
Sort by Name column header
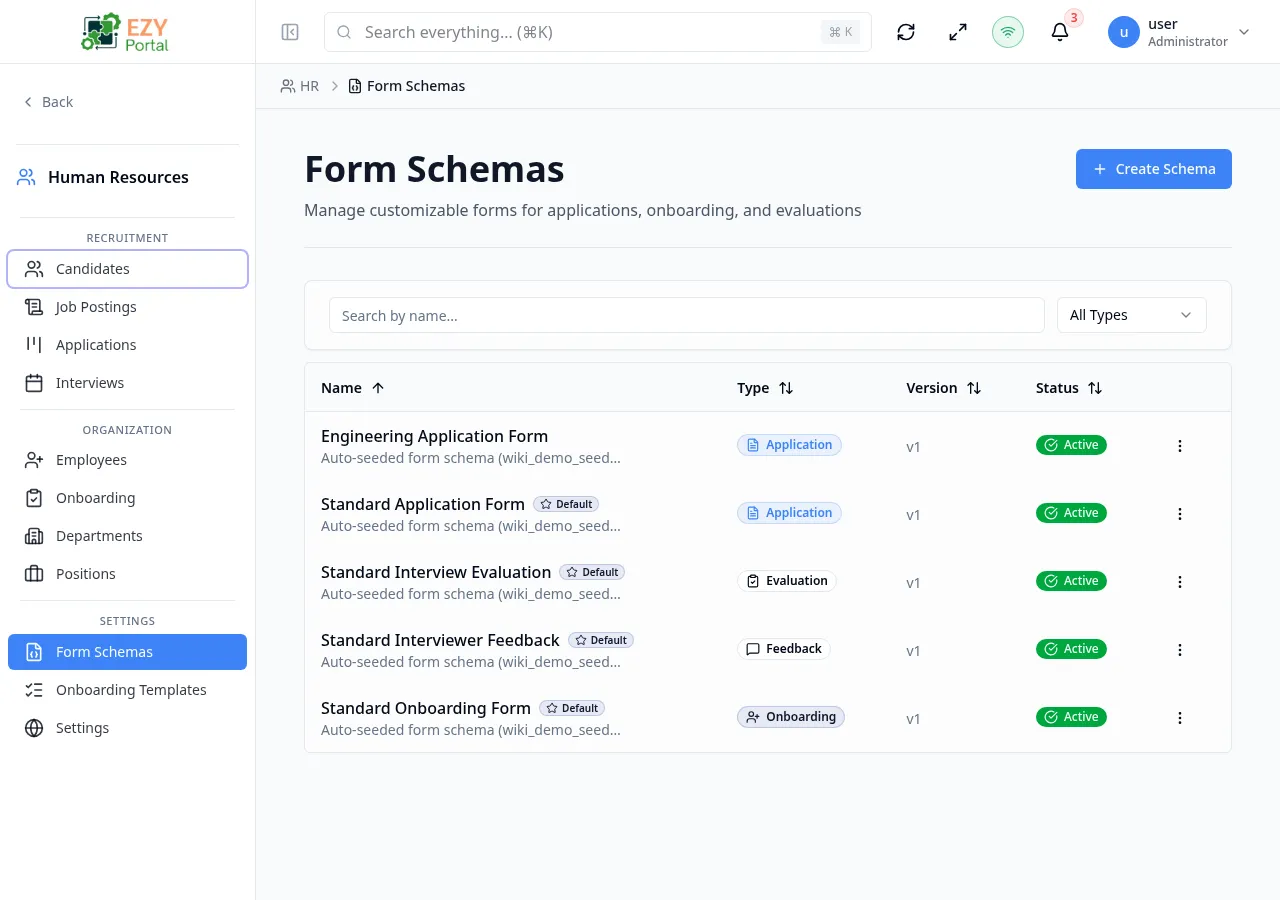click(x=353, y=388)
